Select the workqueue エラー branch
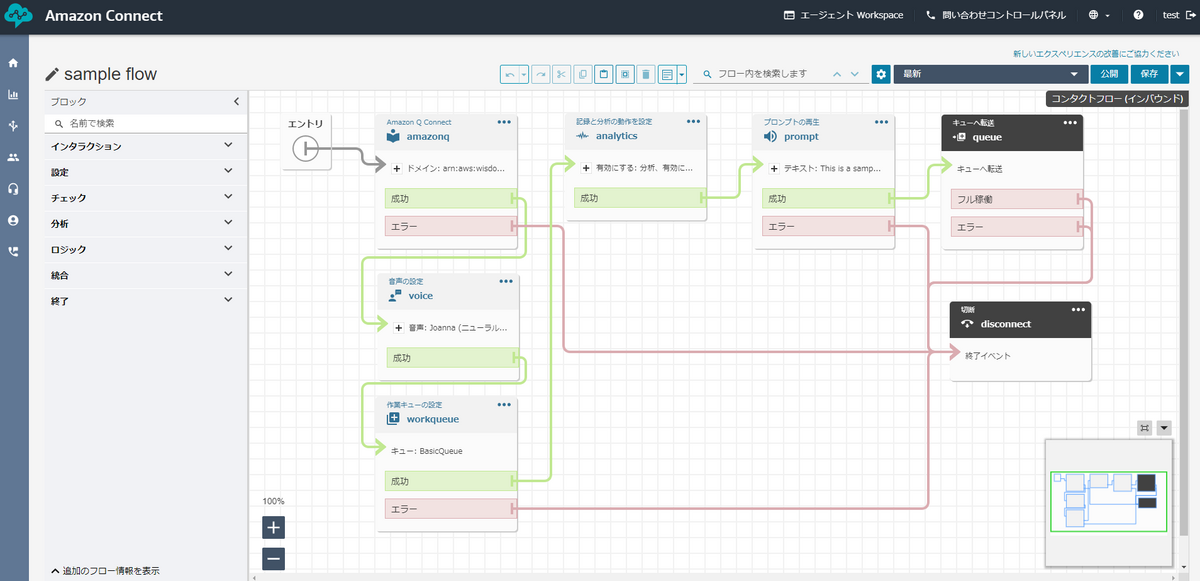The image size is (1200, 581). pyautogui.click(x=451, y=509)
